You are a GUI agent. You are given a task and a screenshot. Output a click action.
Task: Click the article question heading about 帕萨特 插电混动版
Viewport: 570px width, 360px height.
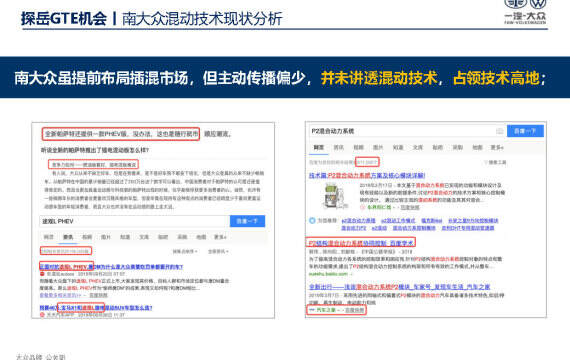95,150
